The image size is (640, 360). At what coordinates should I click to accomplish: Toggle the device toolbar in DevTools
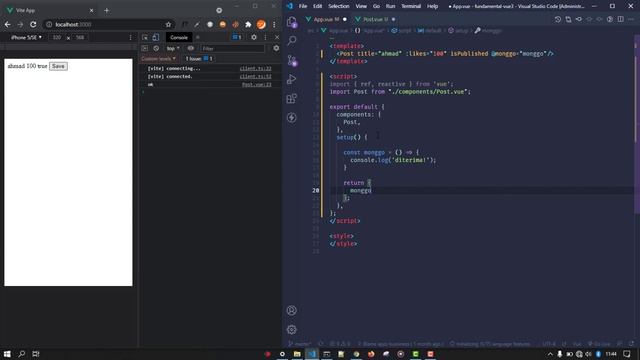[156, 37]
